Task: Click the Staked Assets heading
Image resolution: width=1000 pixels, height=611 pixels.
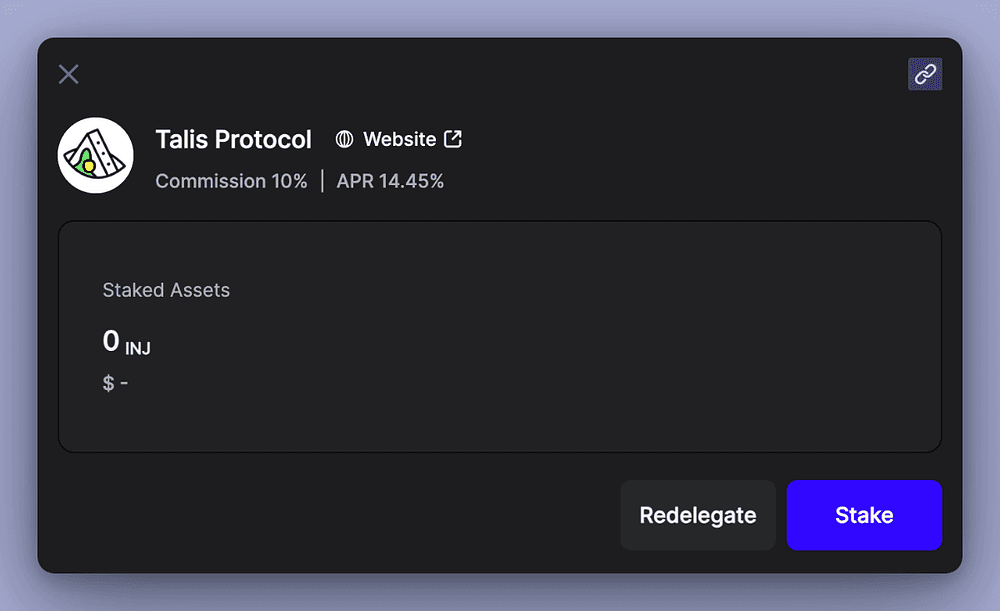Action: pyautogui.click(x=166, y=290)
